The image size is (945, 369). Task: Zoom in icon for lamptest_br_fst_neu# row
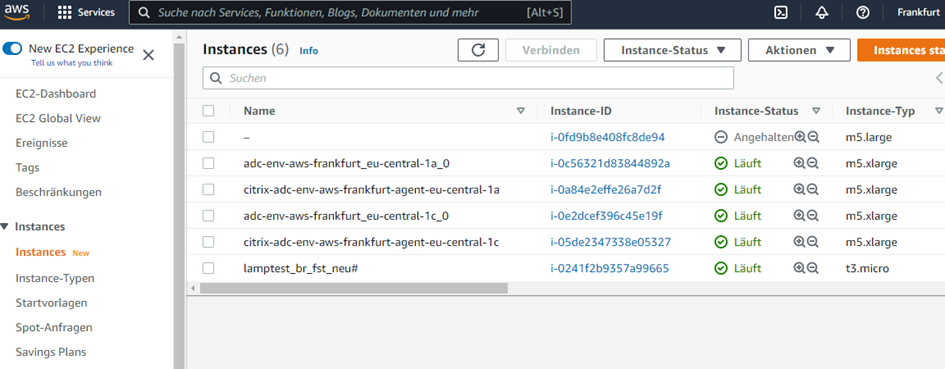pos(799,268)
